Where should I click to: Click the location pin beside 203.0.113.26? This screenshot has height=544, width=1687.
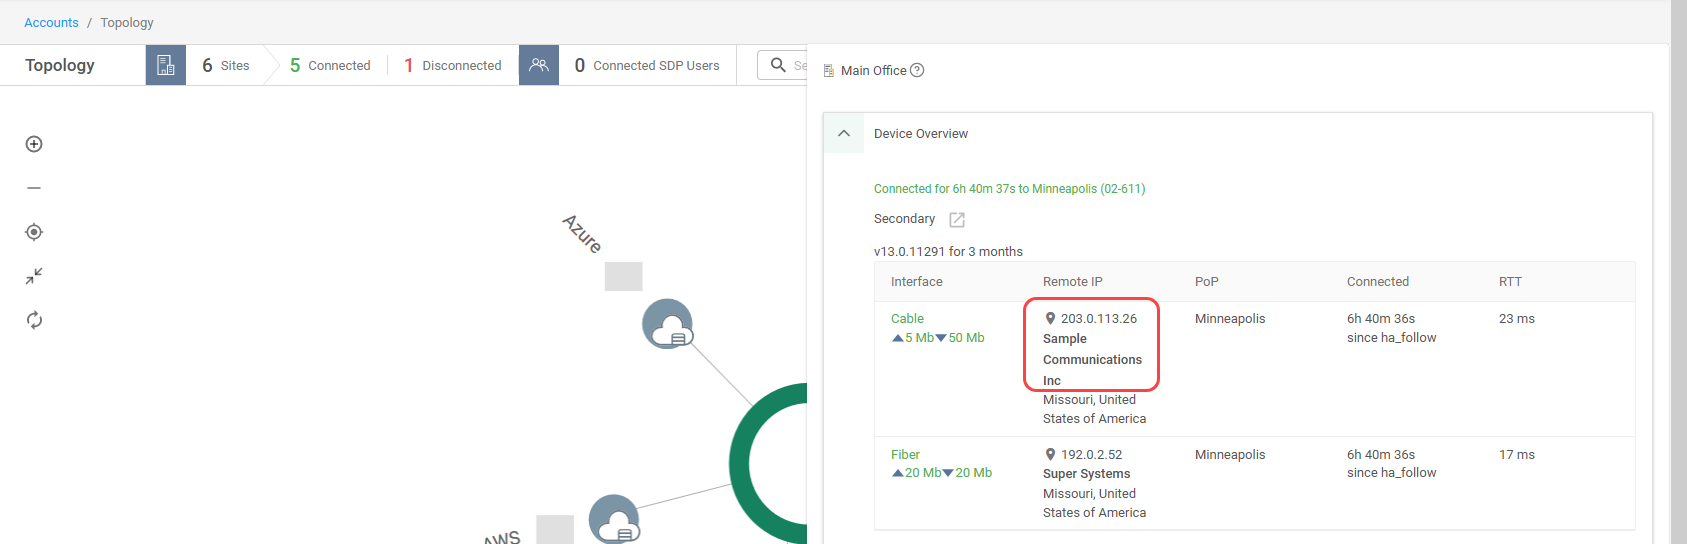click(1050, 319)
